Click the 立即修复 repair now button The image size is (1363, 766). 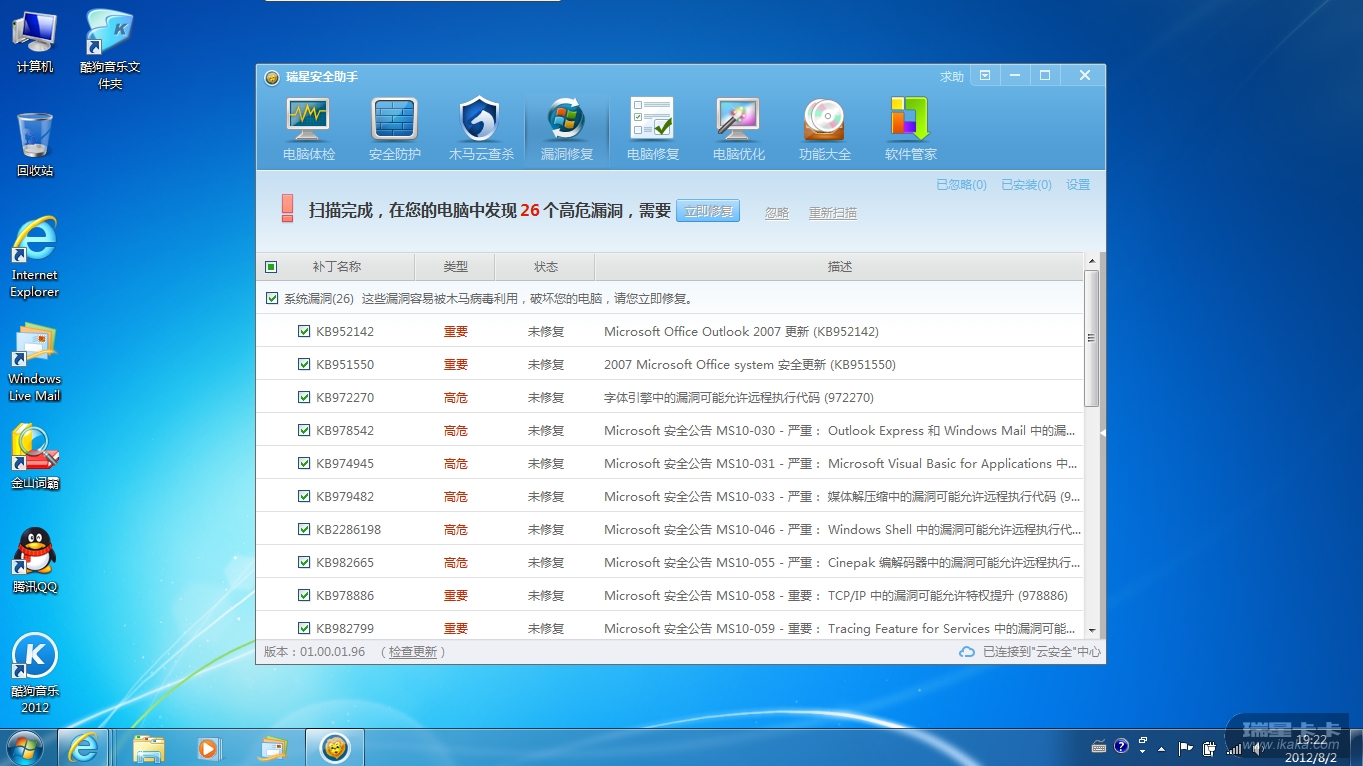coord(708,211)
